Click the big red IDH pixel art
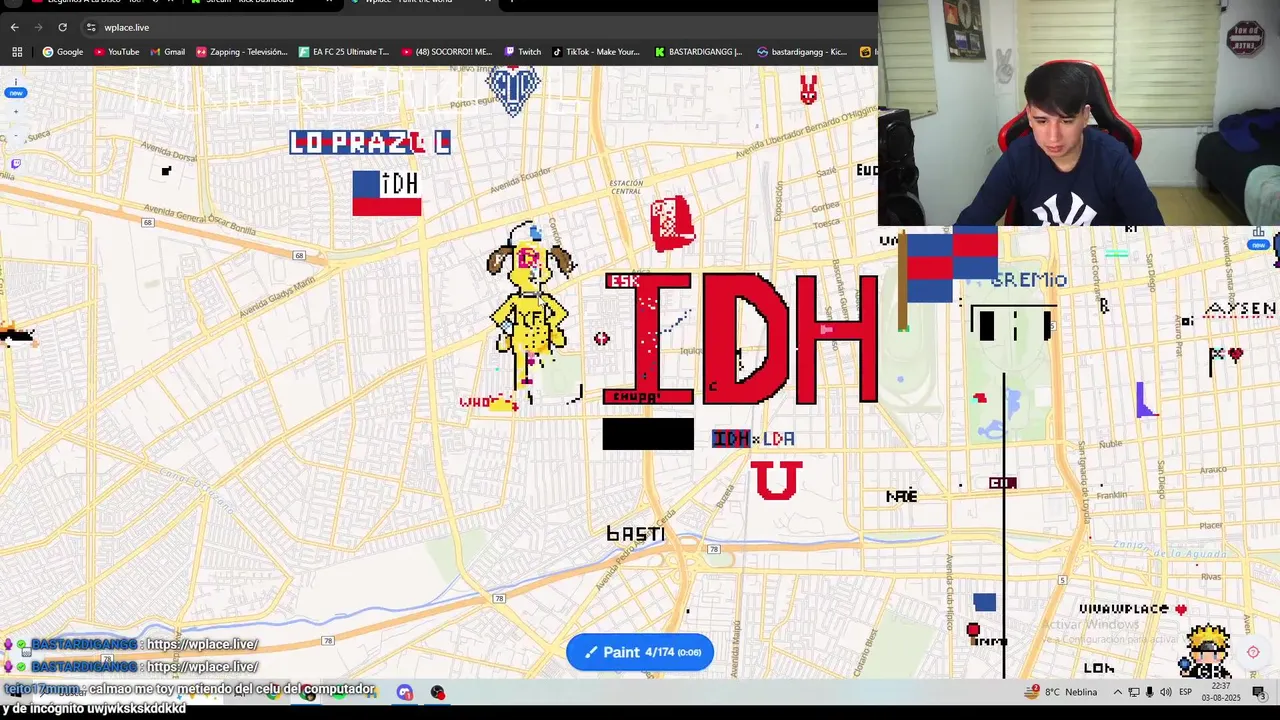The image size is (1280, 720). click(740, 338)
